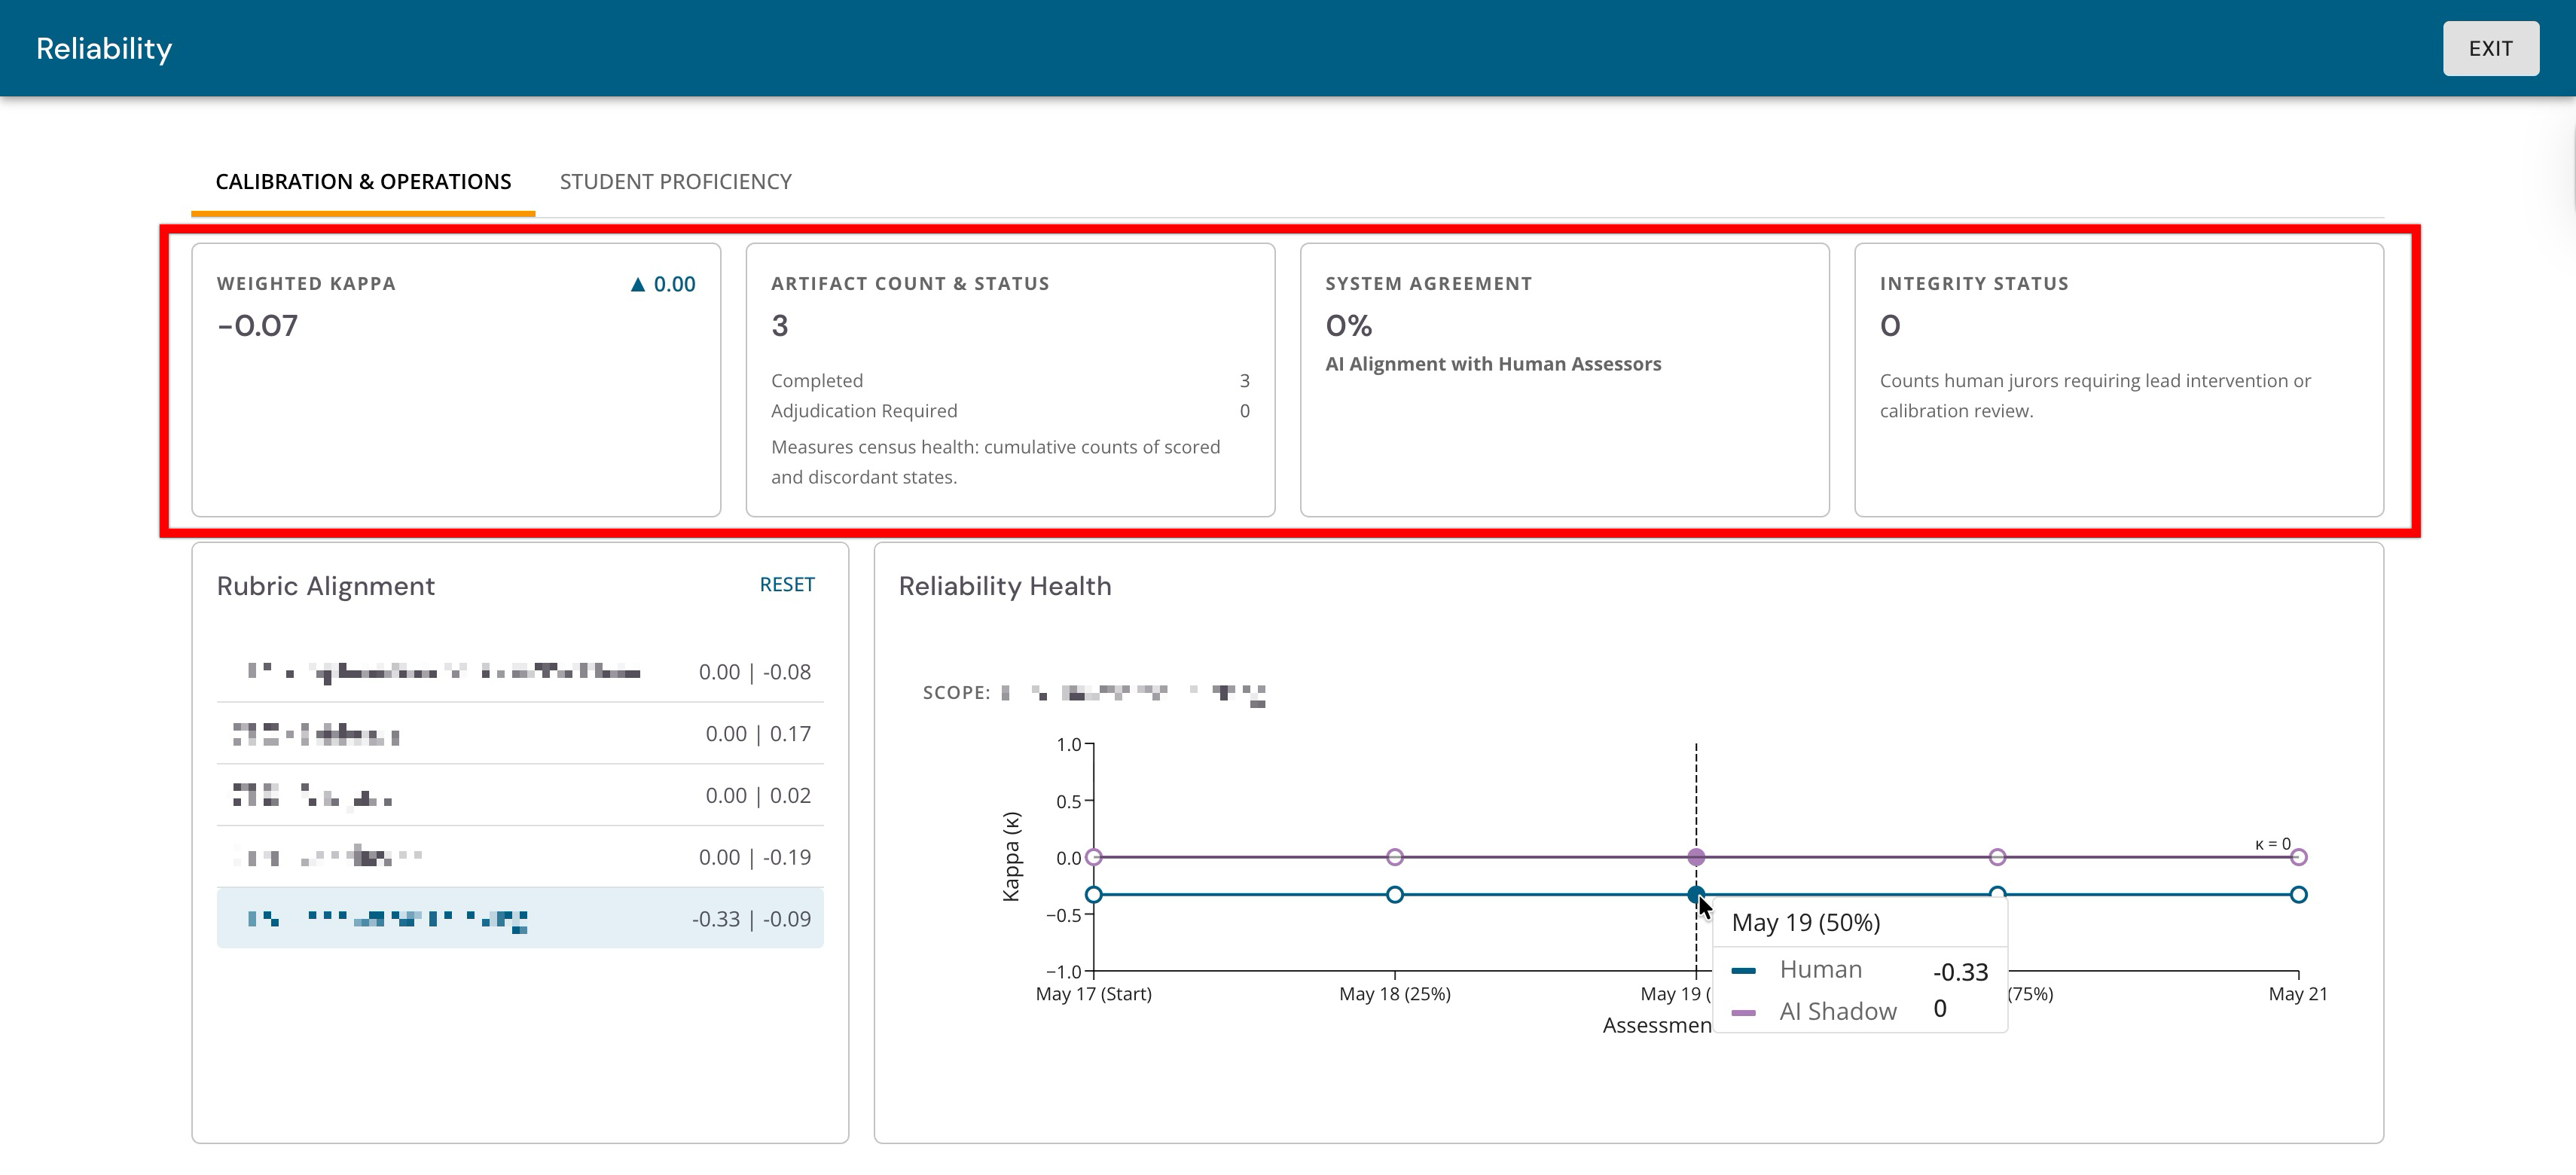Viewport: 2576px width, 1175px height.
Task: Open the System Agreement card
Action: [1564, 380]
